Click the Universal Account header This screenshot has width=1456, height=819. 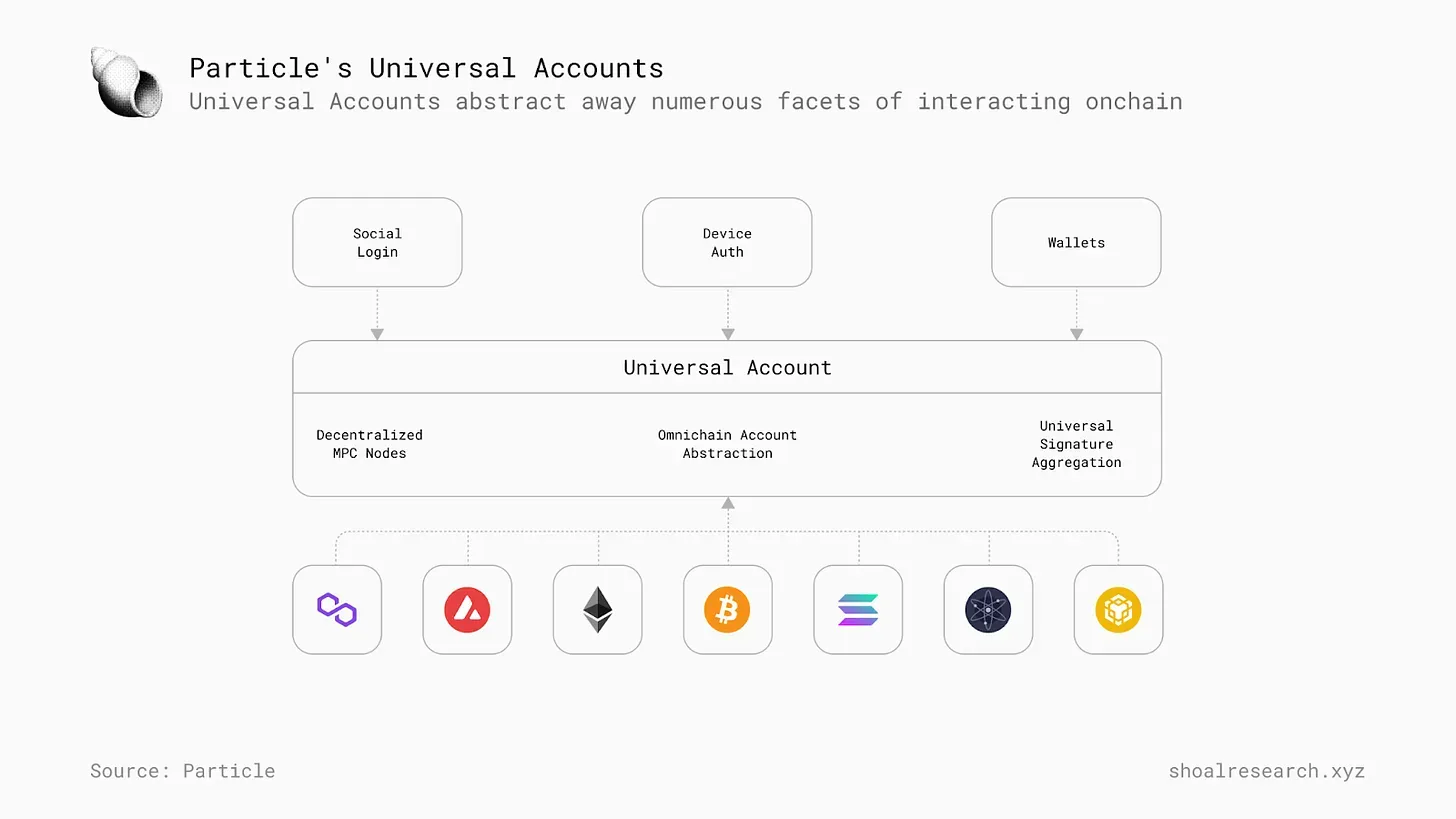(727, 367)
